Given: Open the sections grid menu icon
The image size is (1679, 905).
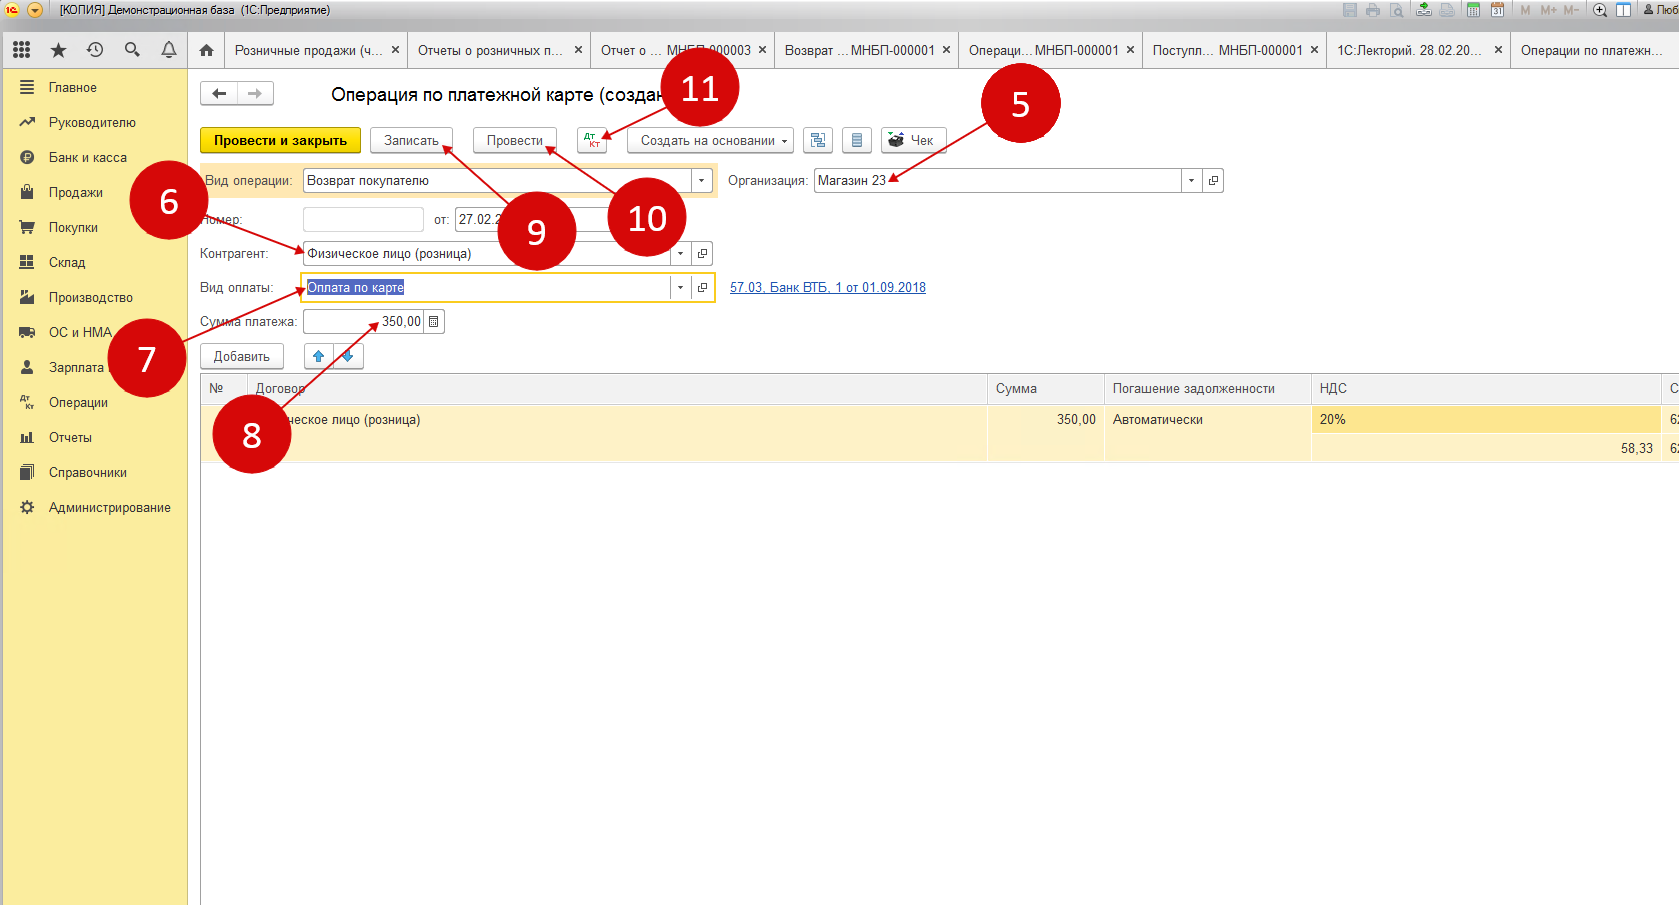Looking at the screenshot, I should 22,50.
